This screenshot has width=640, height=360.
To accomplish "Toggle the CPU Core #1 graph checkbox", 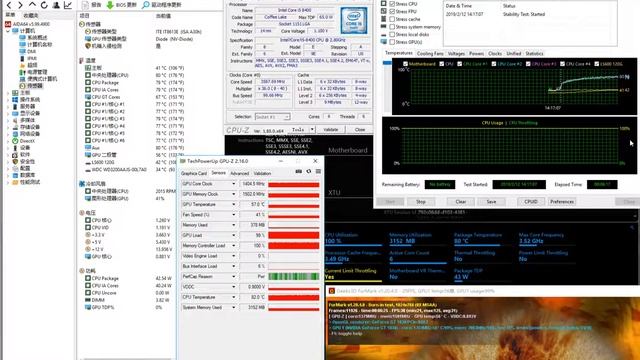I will pos(460,64).
